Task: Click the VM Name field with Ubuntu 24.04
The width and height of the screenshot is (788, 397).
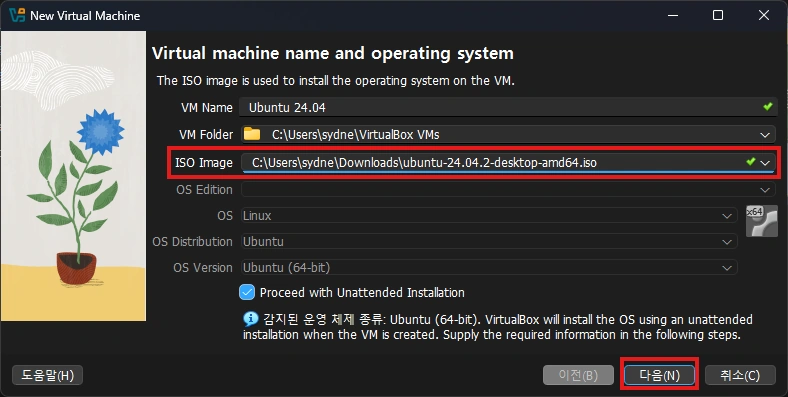Action: point(508,107)
